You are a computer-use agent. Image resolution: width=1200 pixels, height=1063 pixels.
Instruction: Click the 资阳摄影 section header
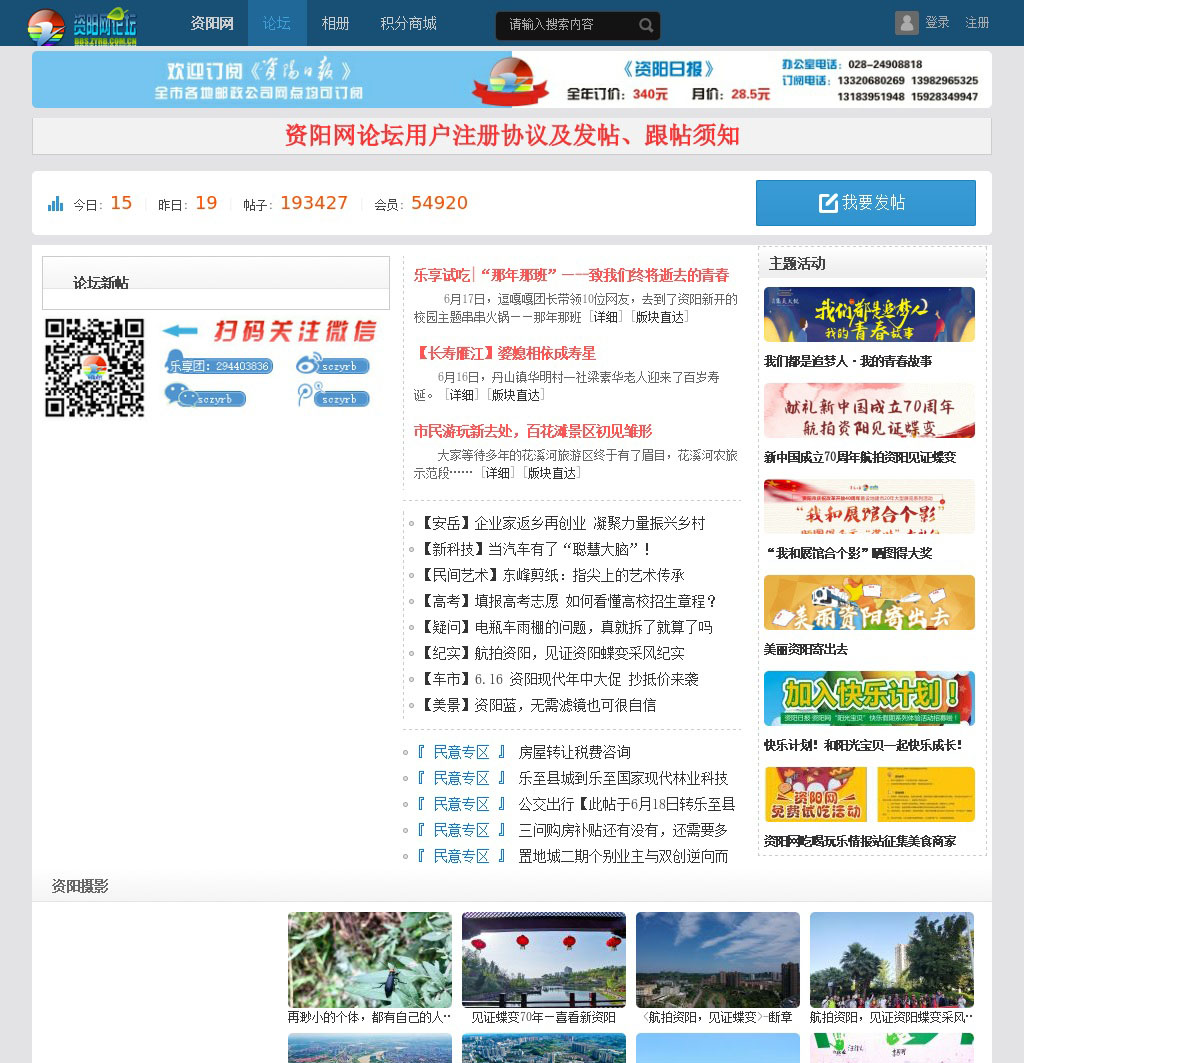coord(80,886)
